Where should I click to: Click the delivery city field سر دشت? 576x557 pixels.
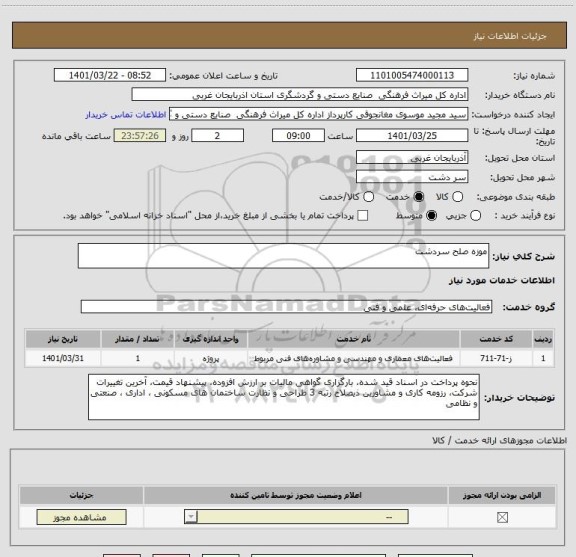412,177
